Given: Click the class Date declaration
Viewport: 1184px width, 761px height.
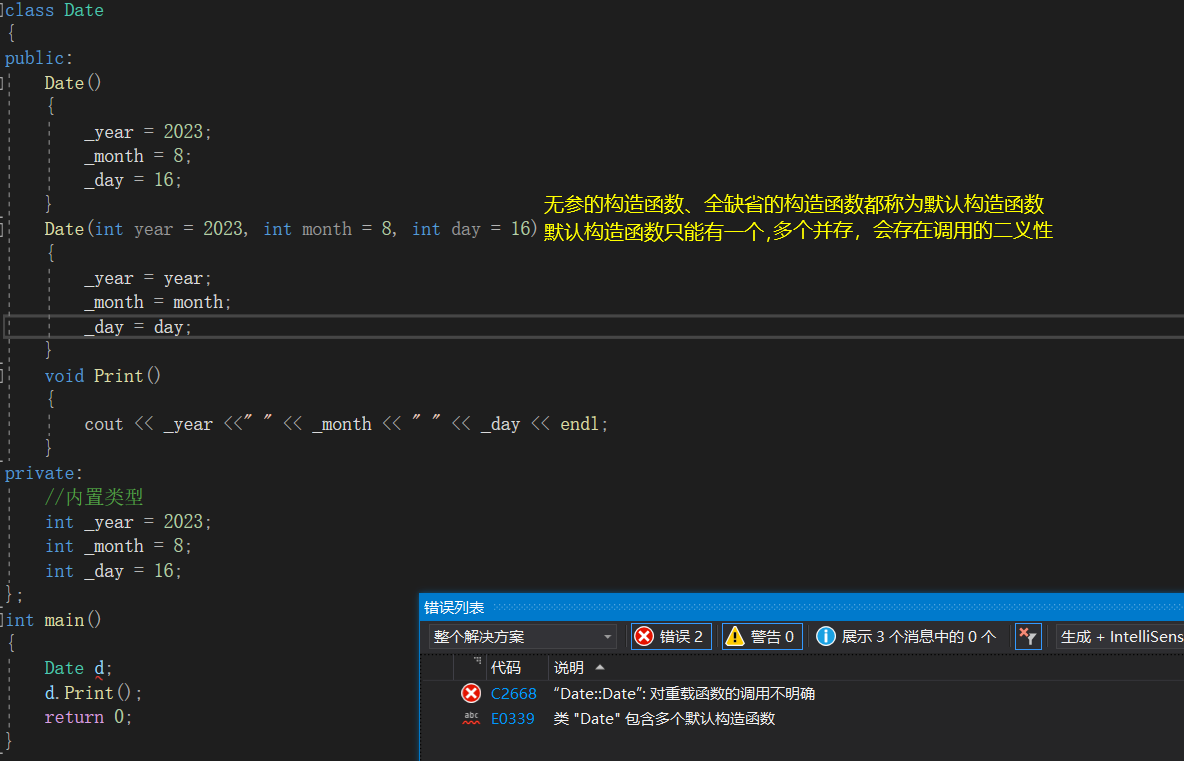Looking at the screenshot, I should tap(54, 11).
